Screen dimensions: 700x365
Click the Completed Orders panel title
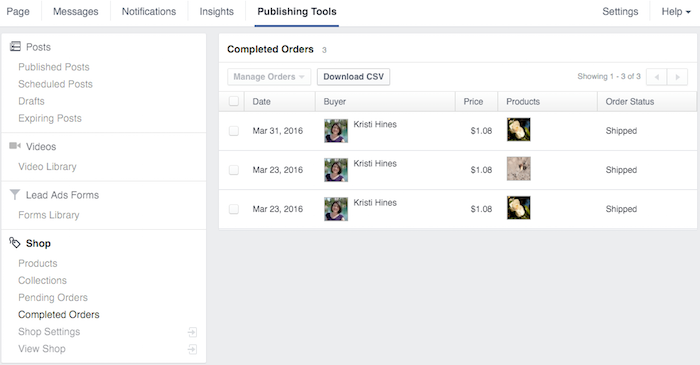pyautogui.click(x=270, y=50)
